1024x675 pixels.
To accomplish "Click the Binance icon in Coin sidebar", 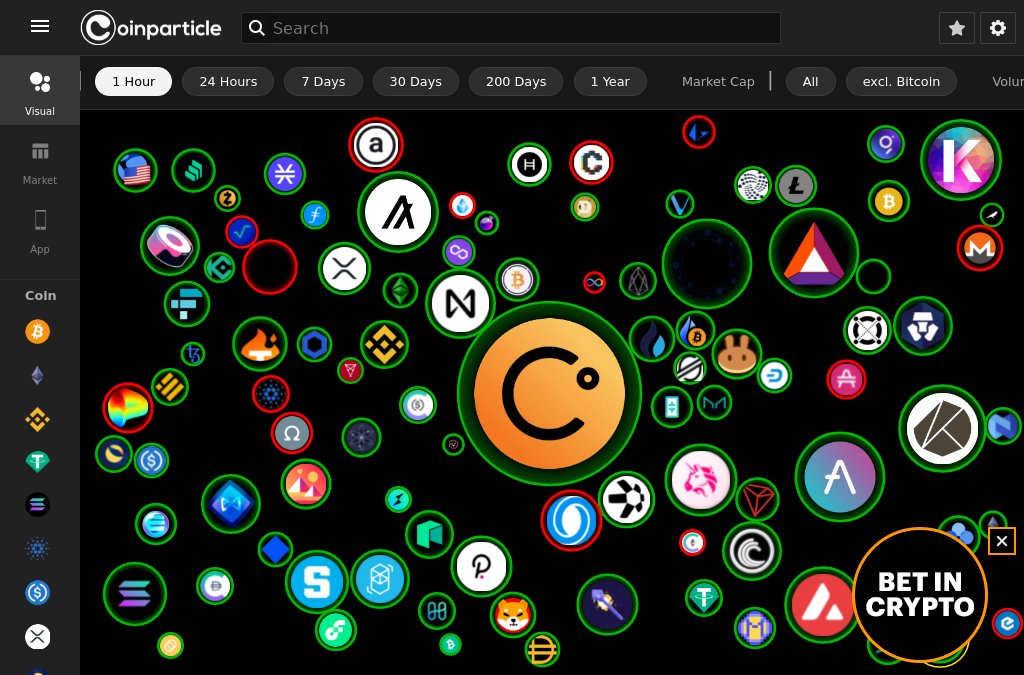I will pyautogui.click(x=37, y=419).
